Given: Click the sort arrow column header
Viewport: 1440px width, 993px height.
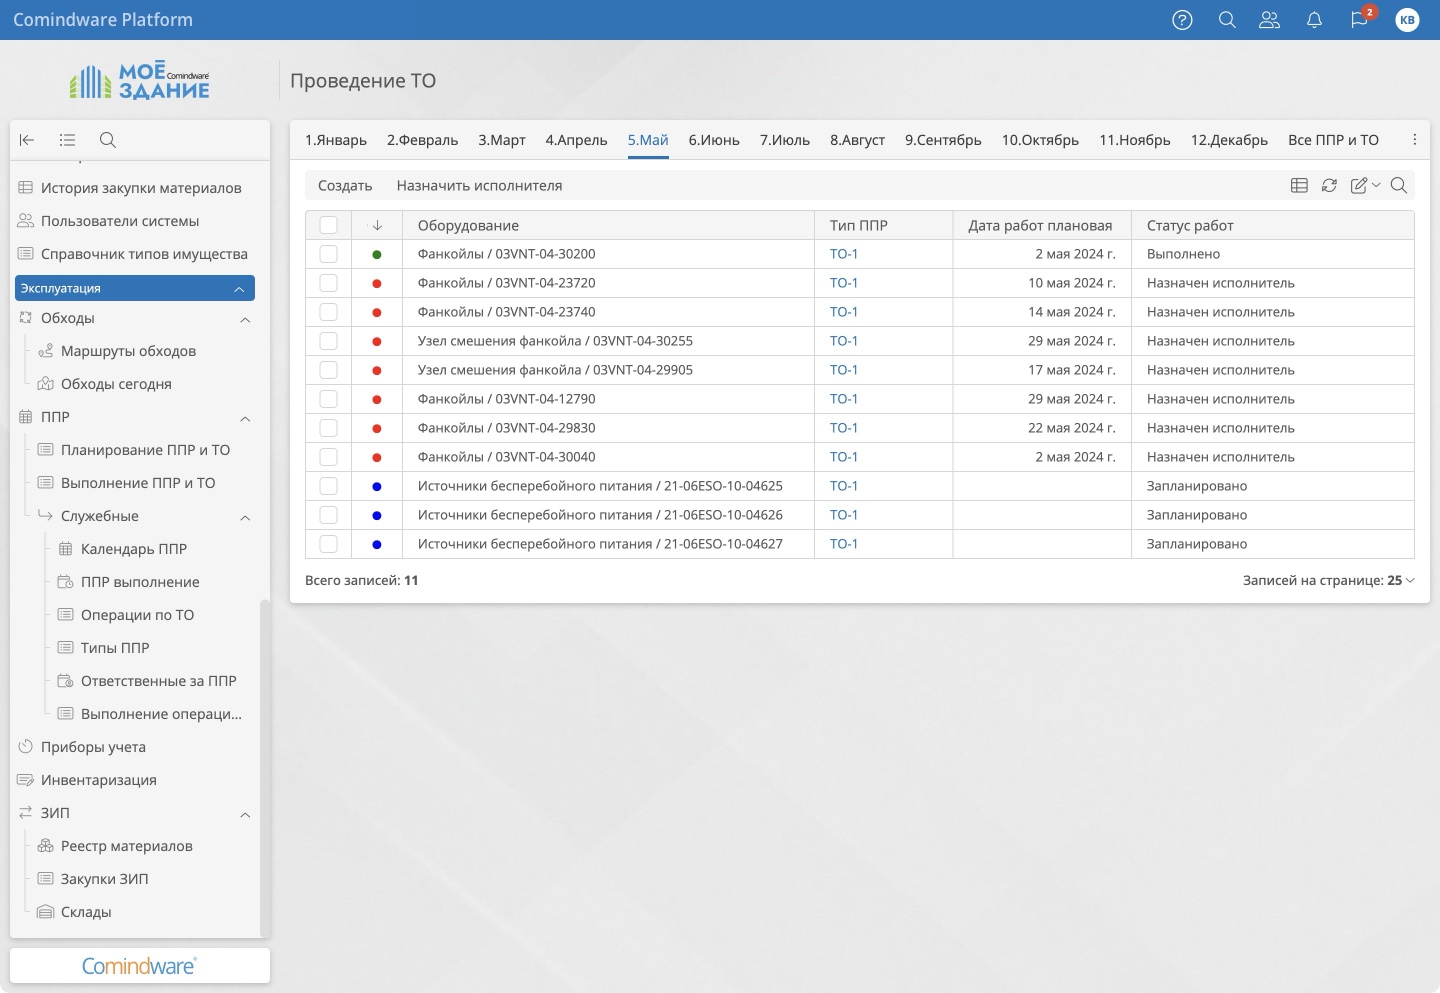Looking at the screenshot, I should 377,226.
